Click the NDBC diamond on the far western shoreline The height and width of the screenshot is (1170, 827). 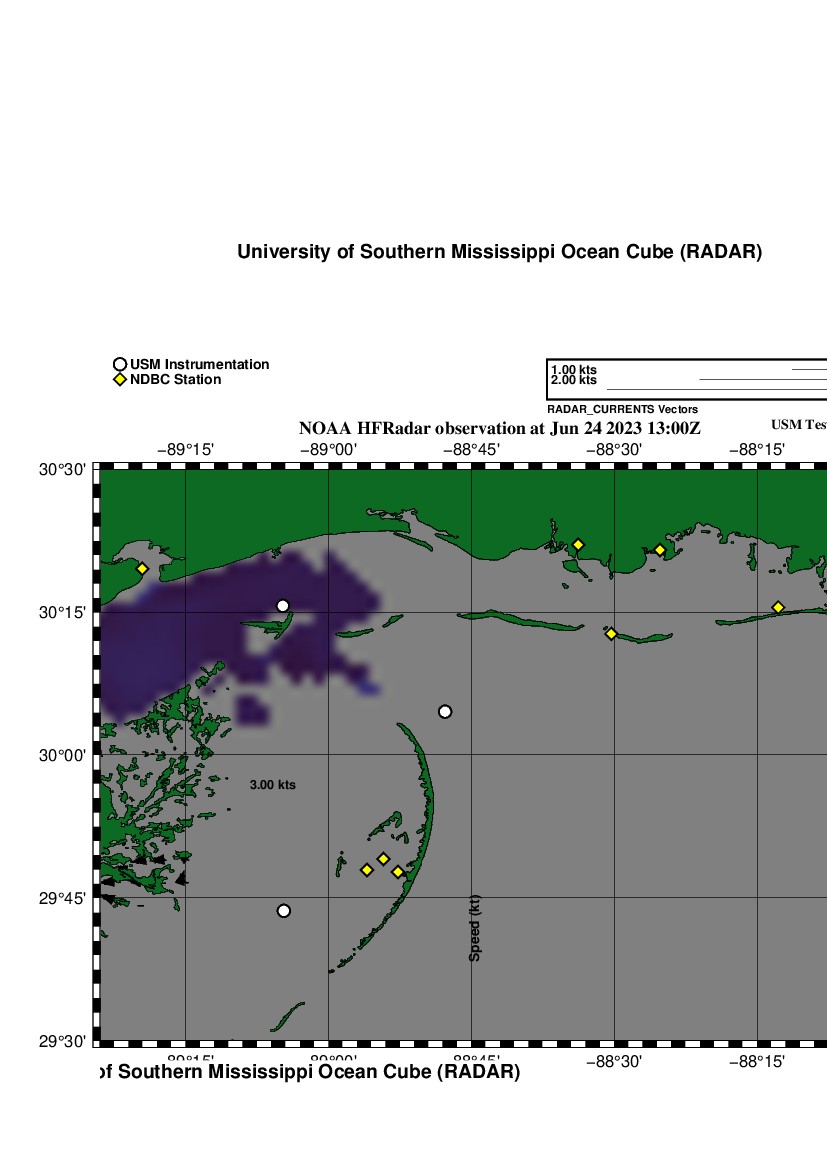(142, 569)
